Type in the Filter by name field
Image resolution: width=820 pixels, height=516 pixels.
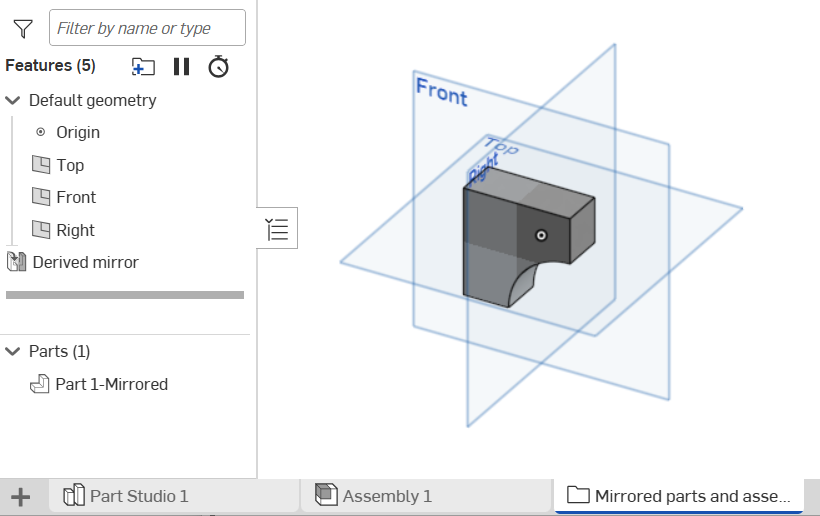[147, 28]
